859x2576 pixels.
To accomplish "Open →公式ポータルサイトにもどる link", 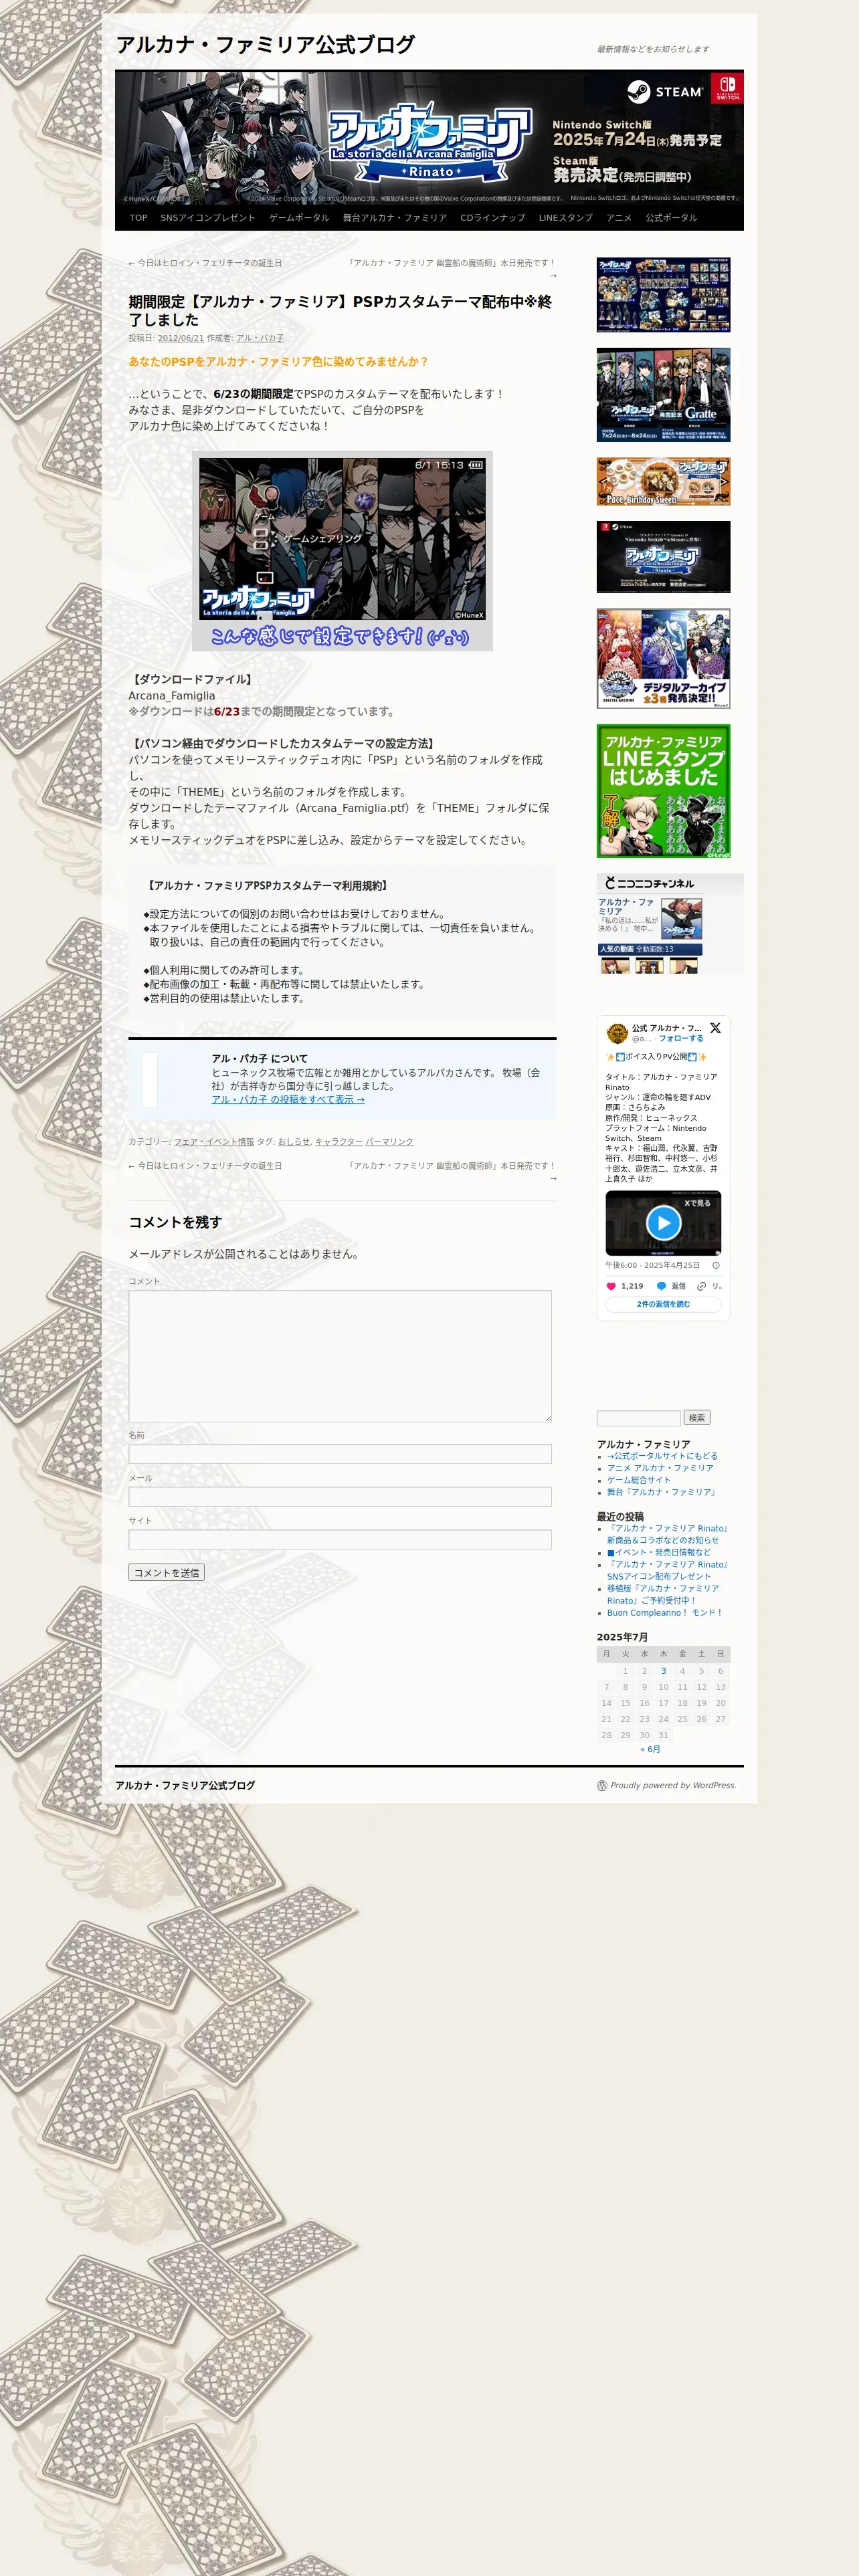I will pyautogui.click(x=662, y=1456).
